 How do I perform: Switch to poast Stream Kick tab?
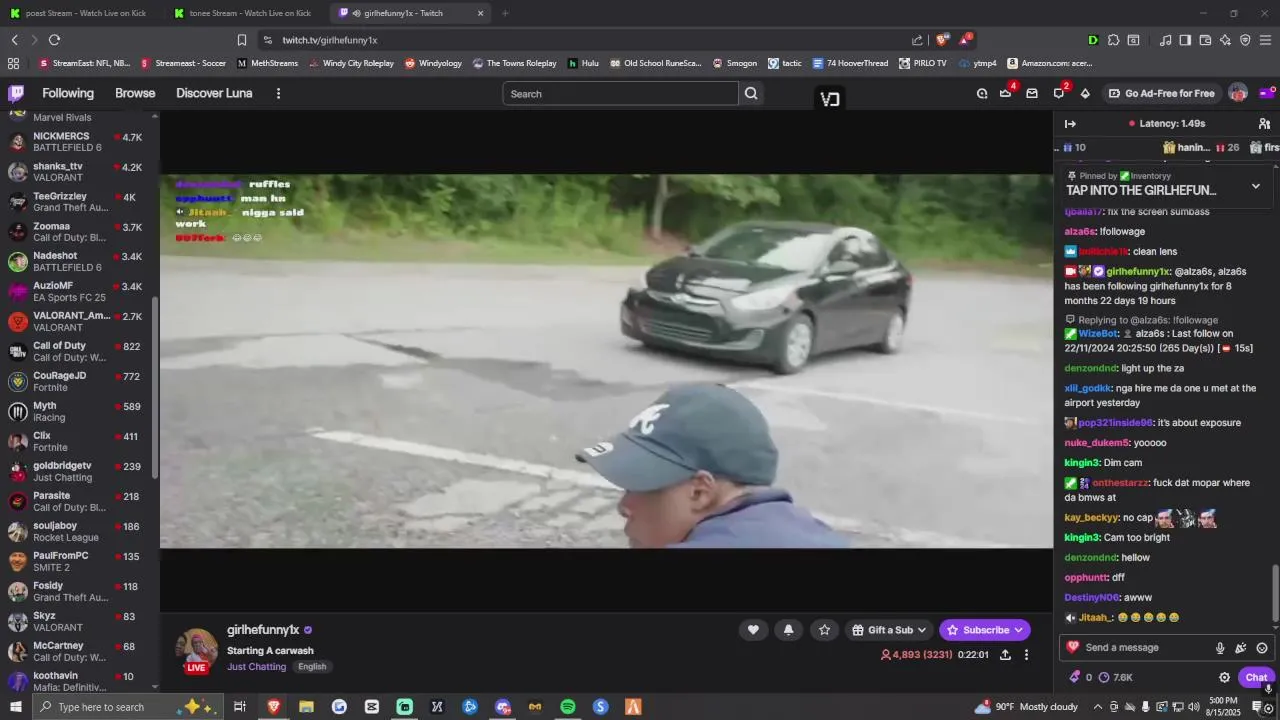80,13
